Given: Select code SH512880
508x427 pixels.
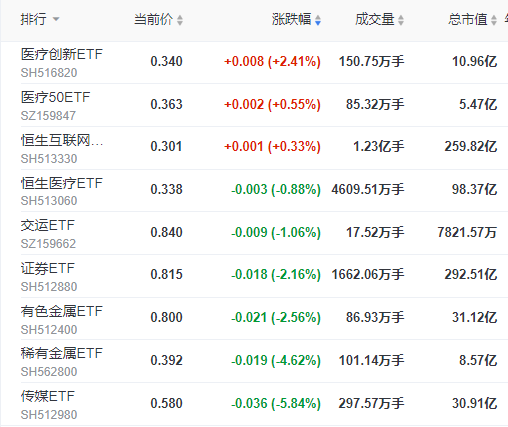Looking at the screenshot, I should point(49,287).
